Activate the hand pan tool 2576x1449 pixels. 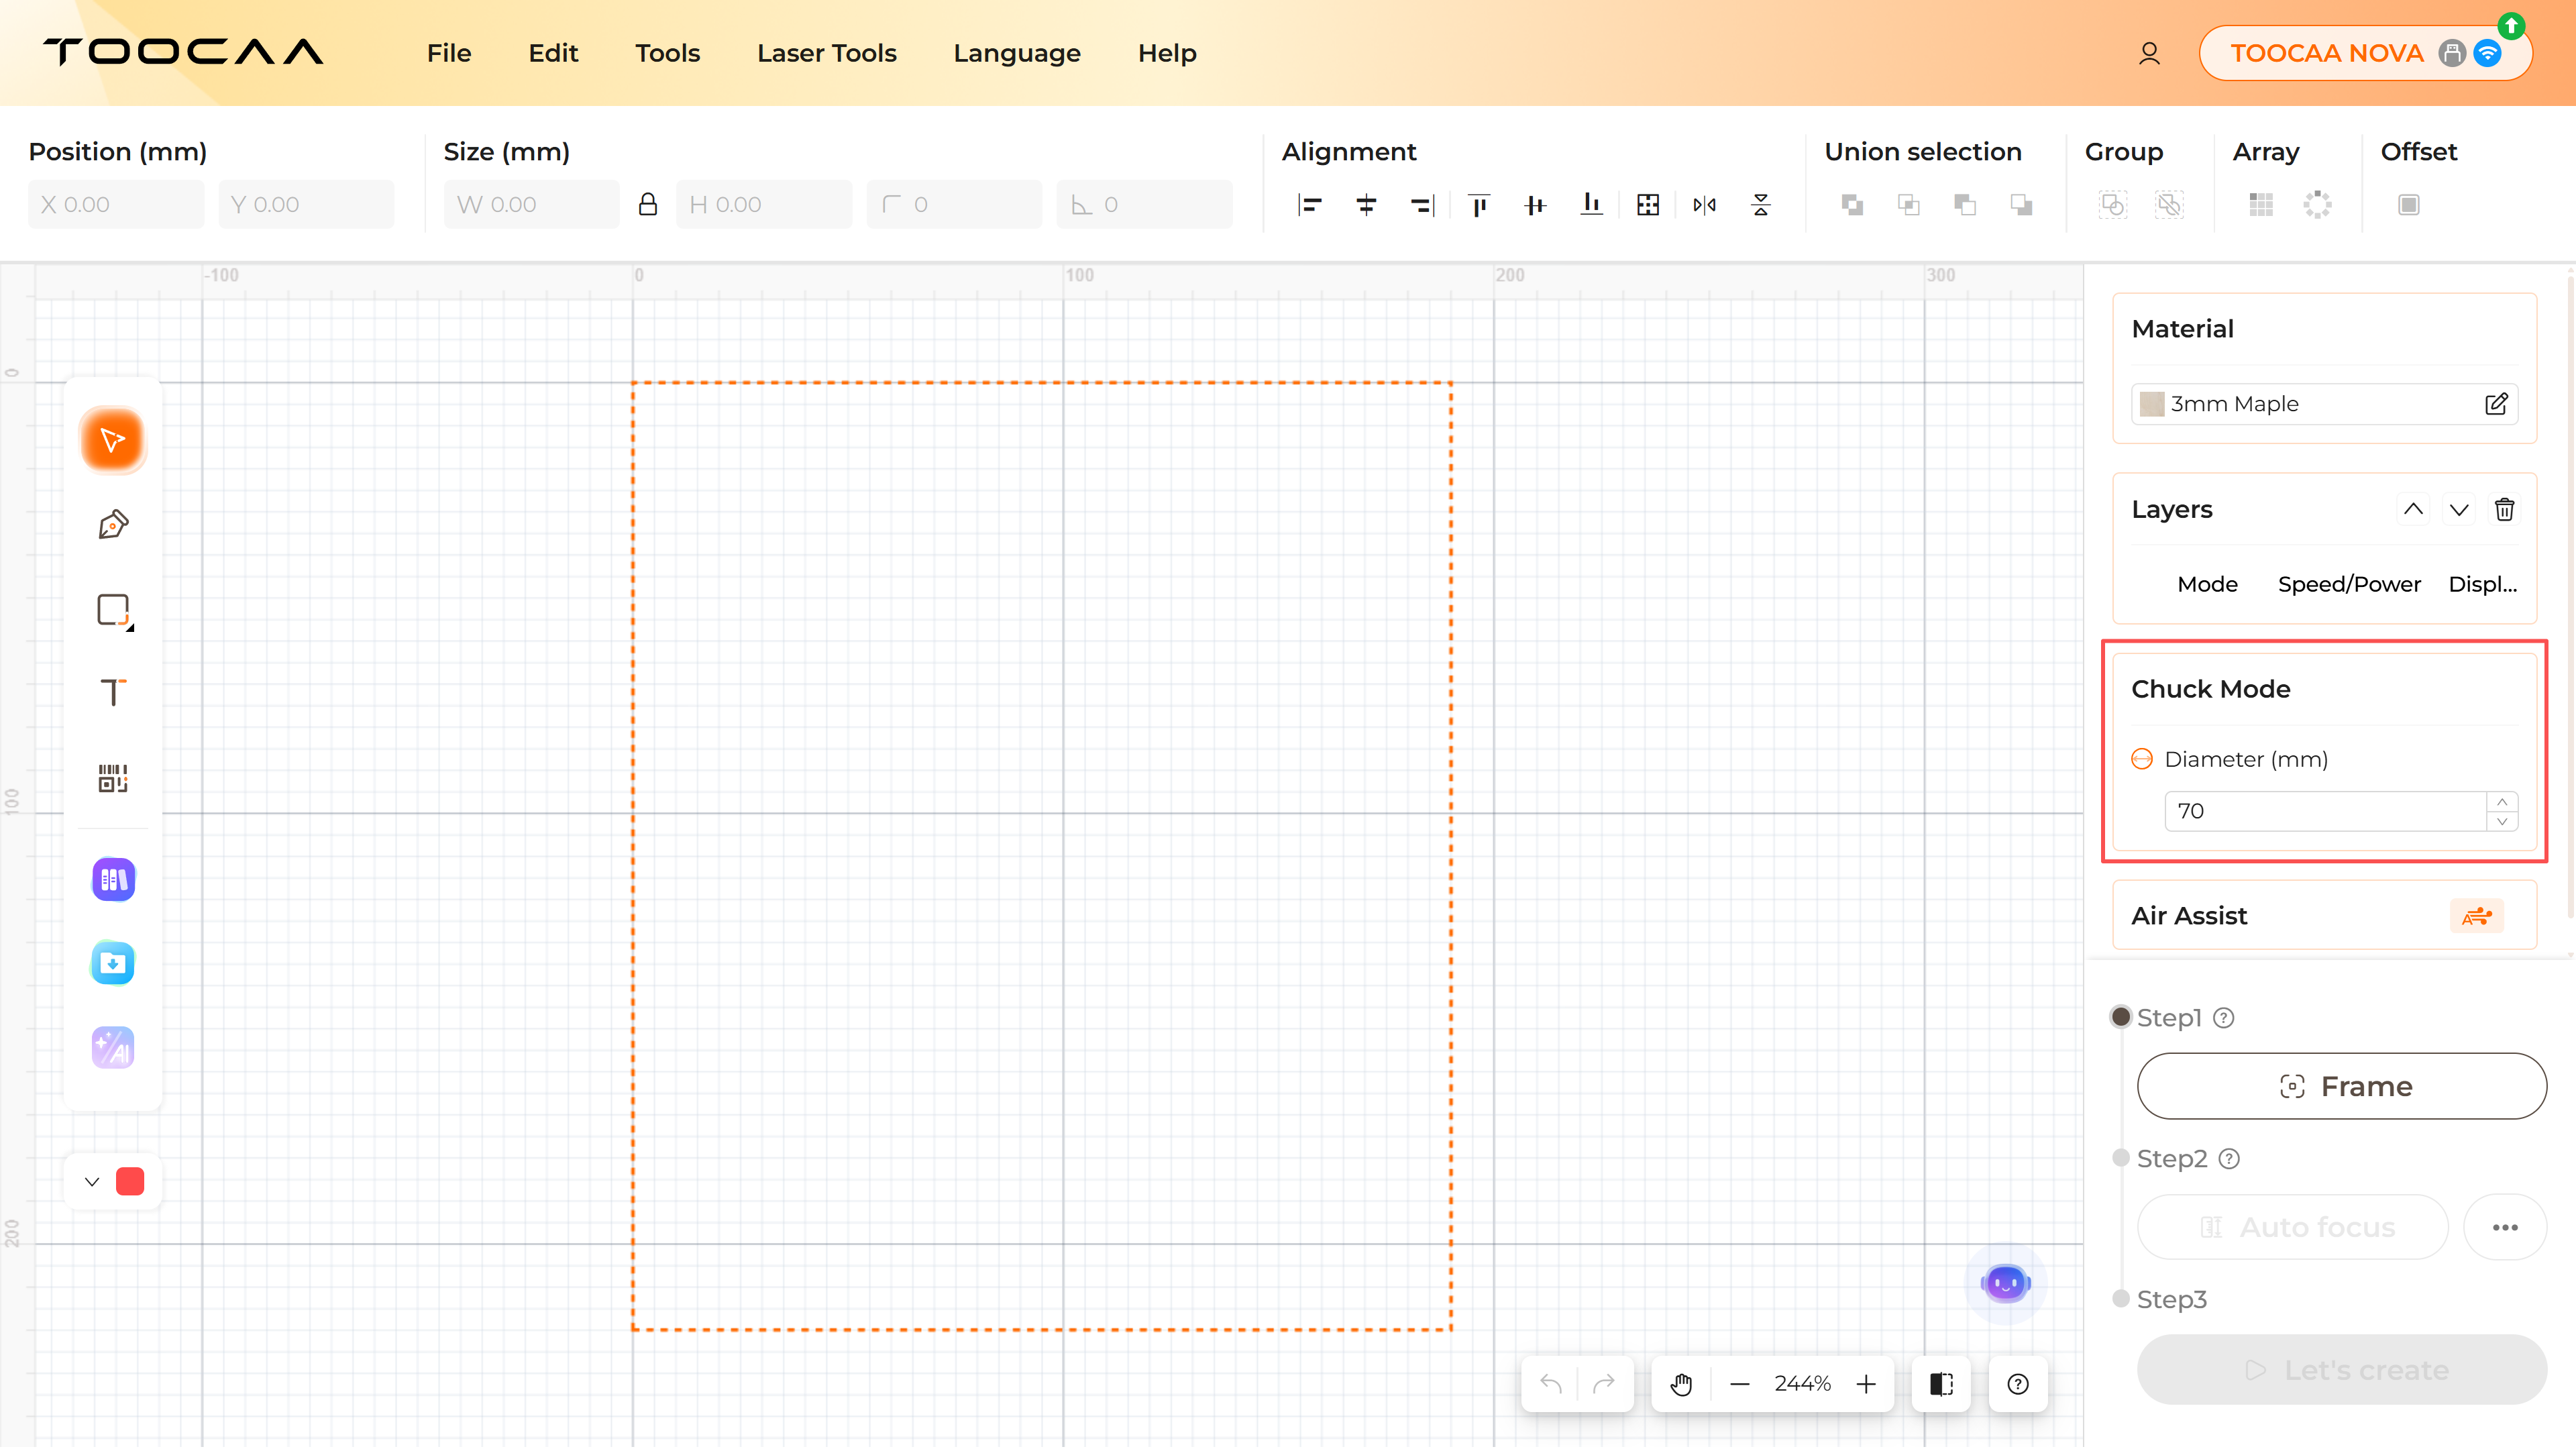(1681, 1384)
